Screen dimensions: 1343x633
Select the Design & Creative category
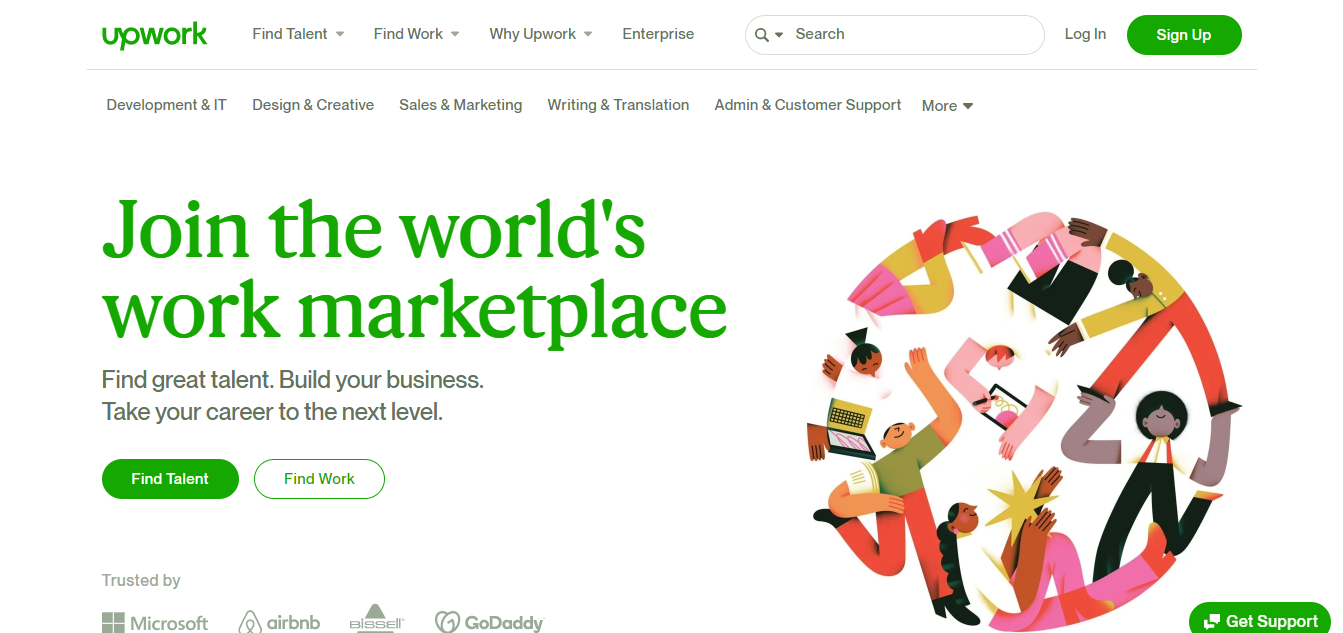[x=313, y=105]
